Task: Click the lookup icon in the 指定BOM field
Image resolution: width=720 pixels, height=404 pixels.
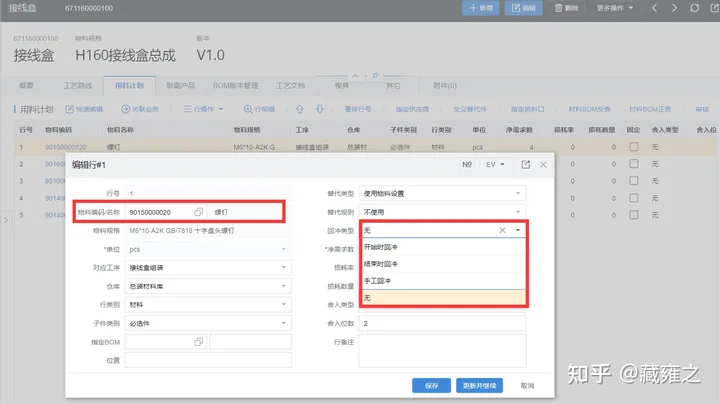Action: pos(198,342)
